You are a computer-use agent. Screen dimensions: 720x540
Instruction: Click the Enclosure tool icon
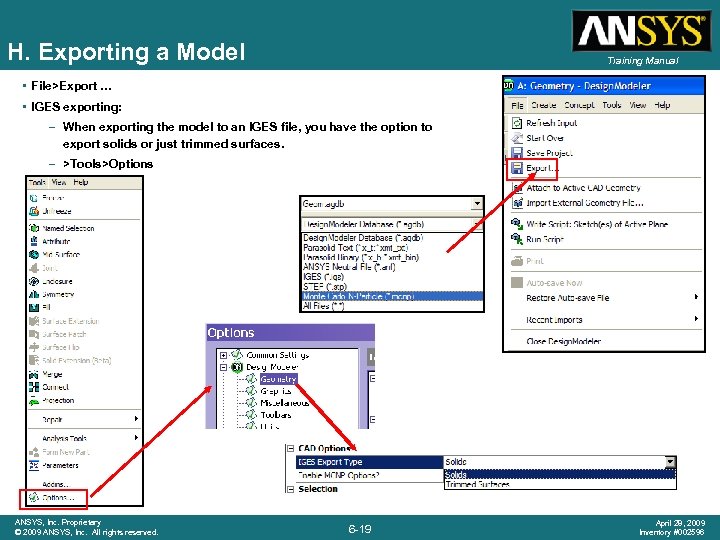click(34, 281)
